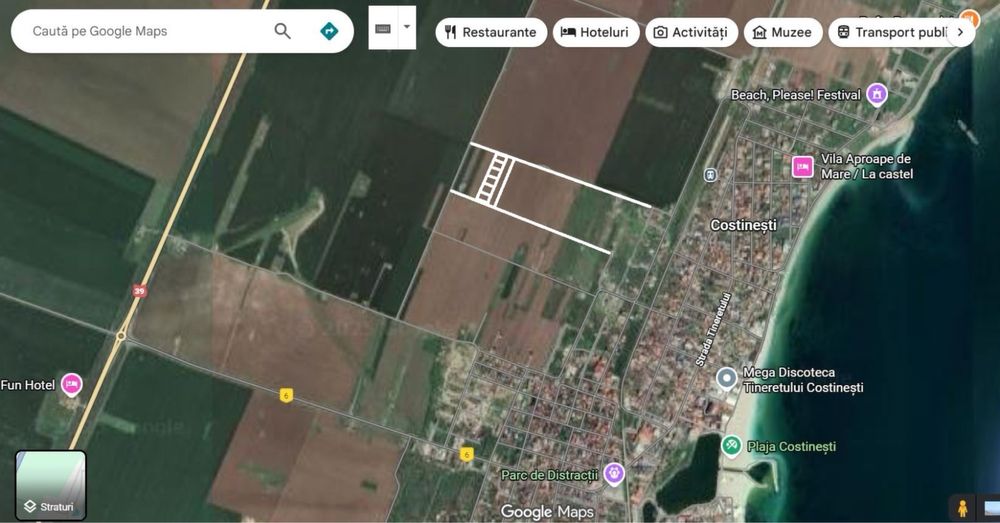Activate the Street View pegman icon
1000x523 pixels.
962,508
